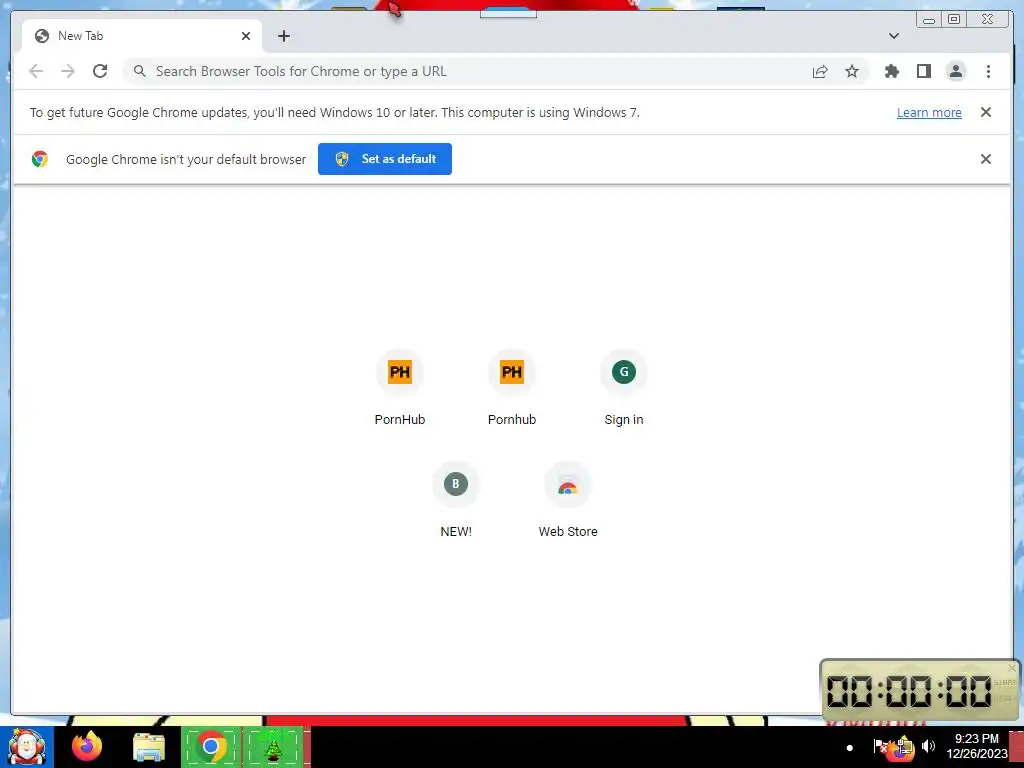Open the Sign in shortcut tile
The width and height of the screenshot is (1024, 768).
(x=624, y=388)
